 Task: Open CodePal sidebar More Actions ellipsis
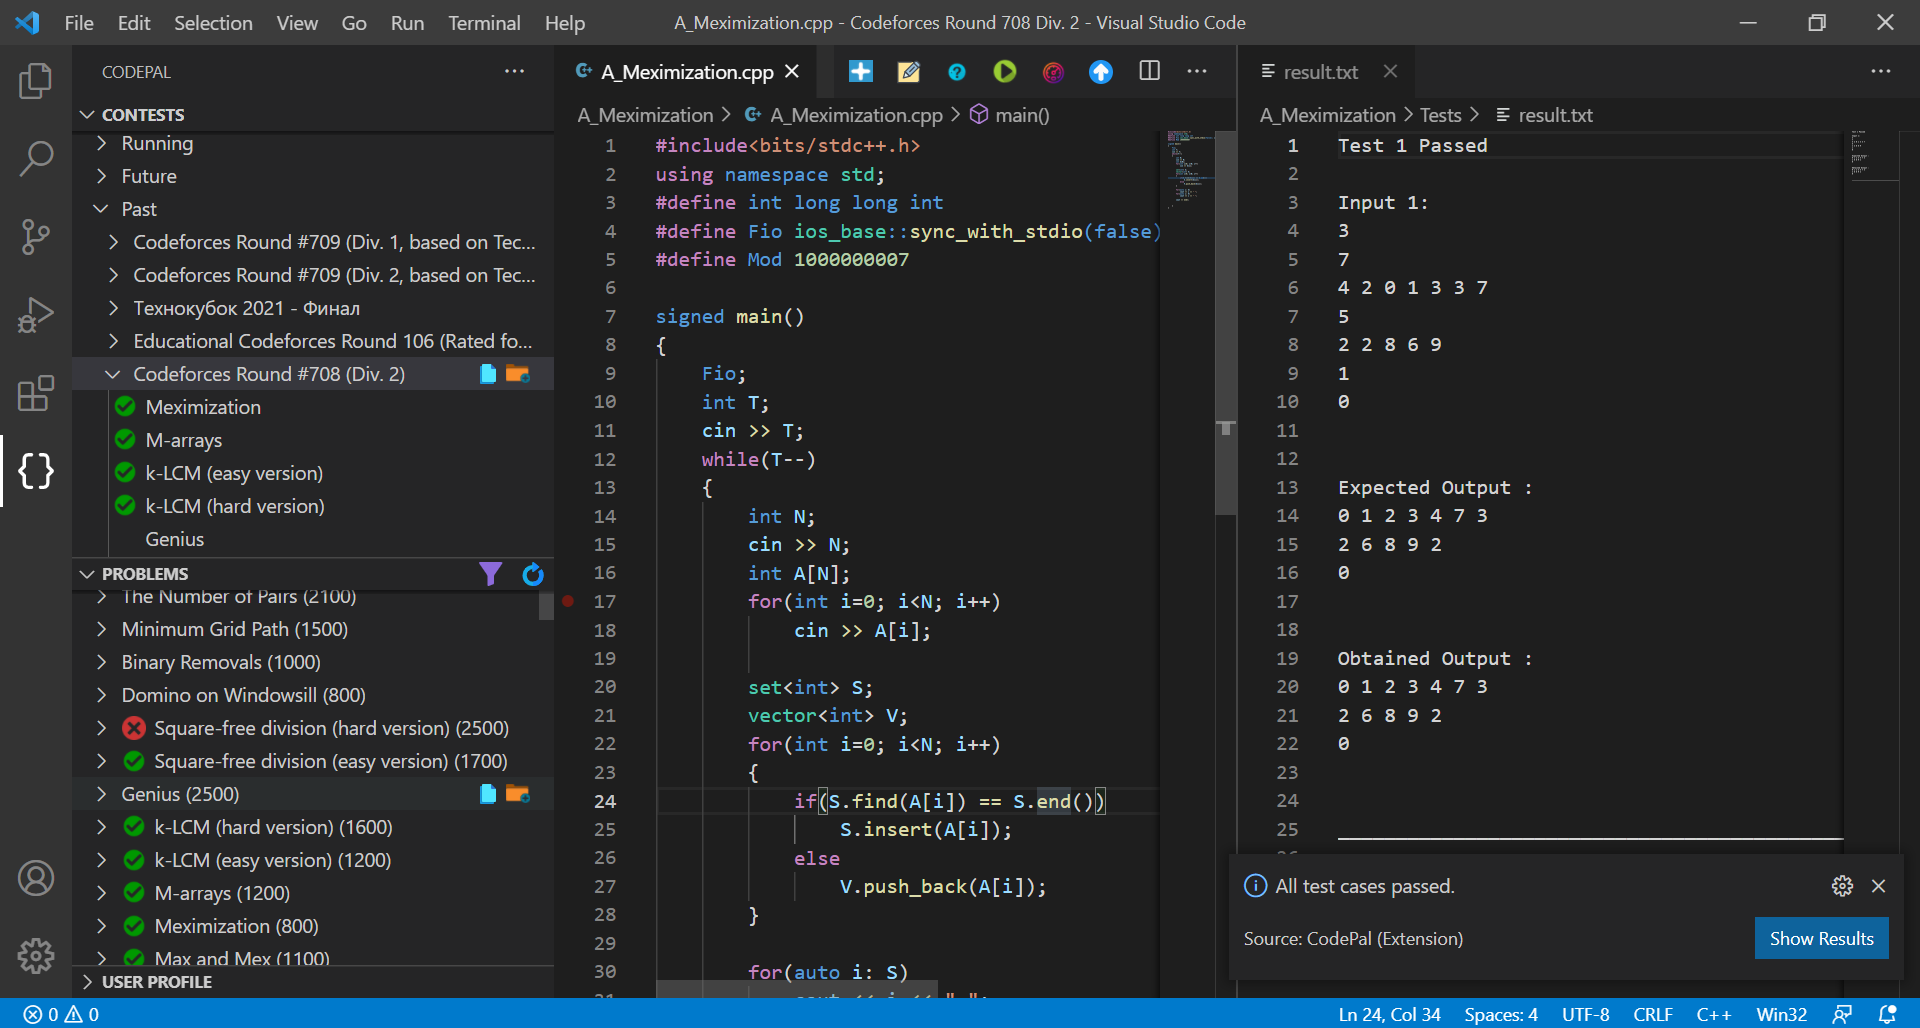coord(514,71)
